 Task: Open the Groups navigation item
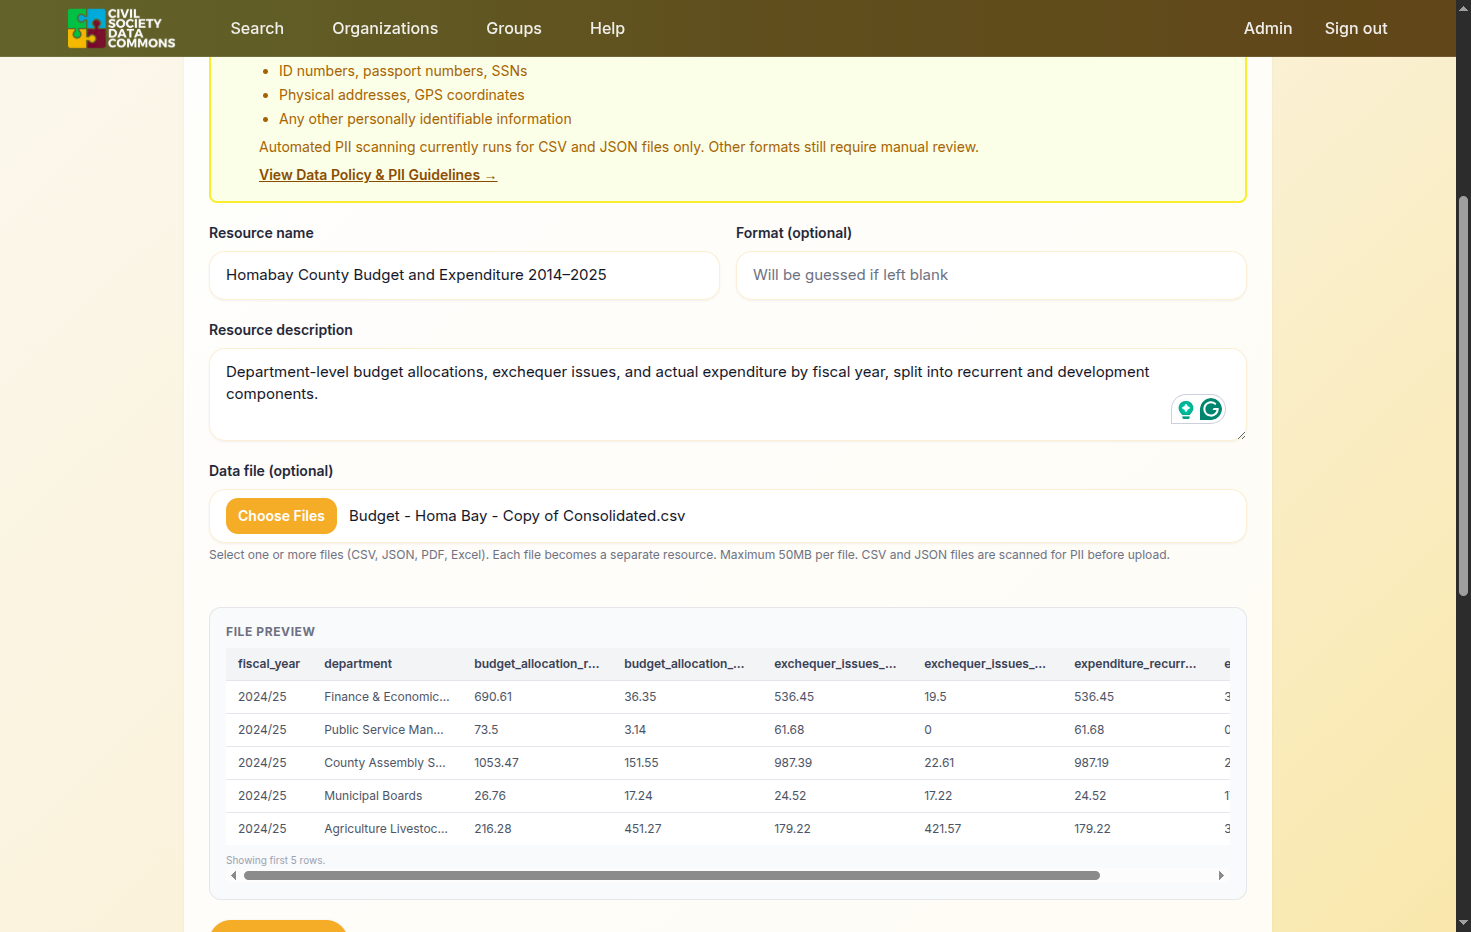point(514,28)
